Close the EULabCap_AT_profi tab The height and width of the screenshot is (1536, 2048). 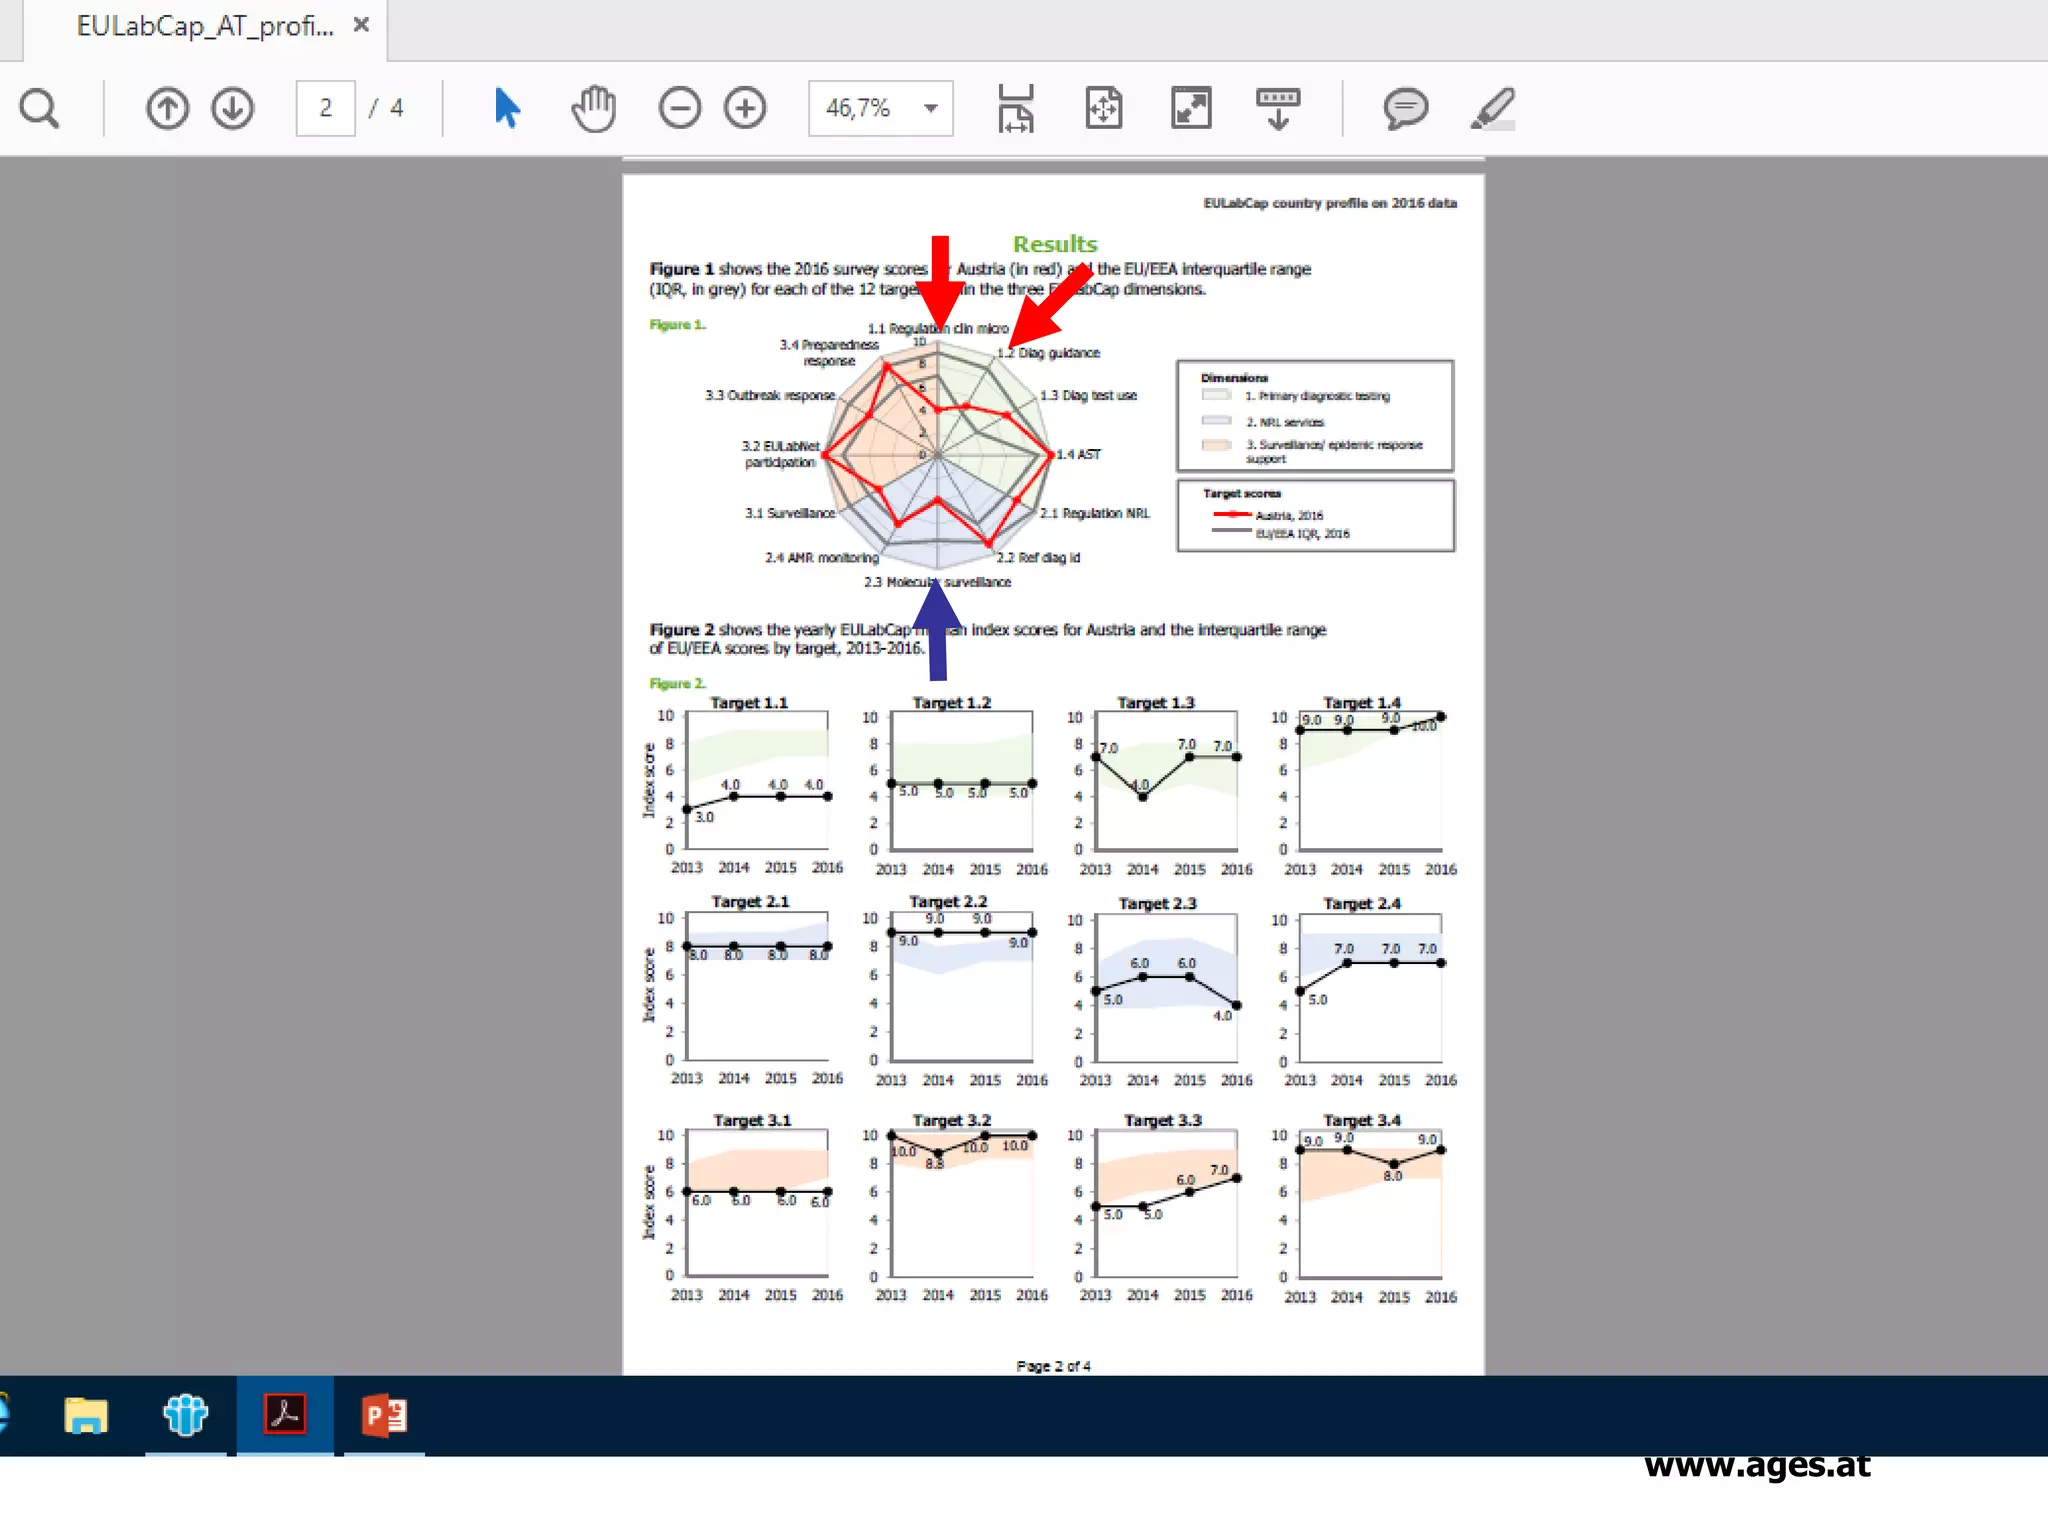(362, 25)
